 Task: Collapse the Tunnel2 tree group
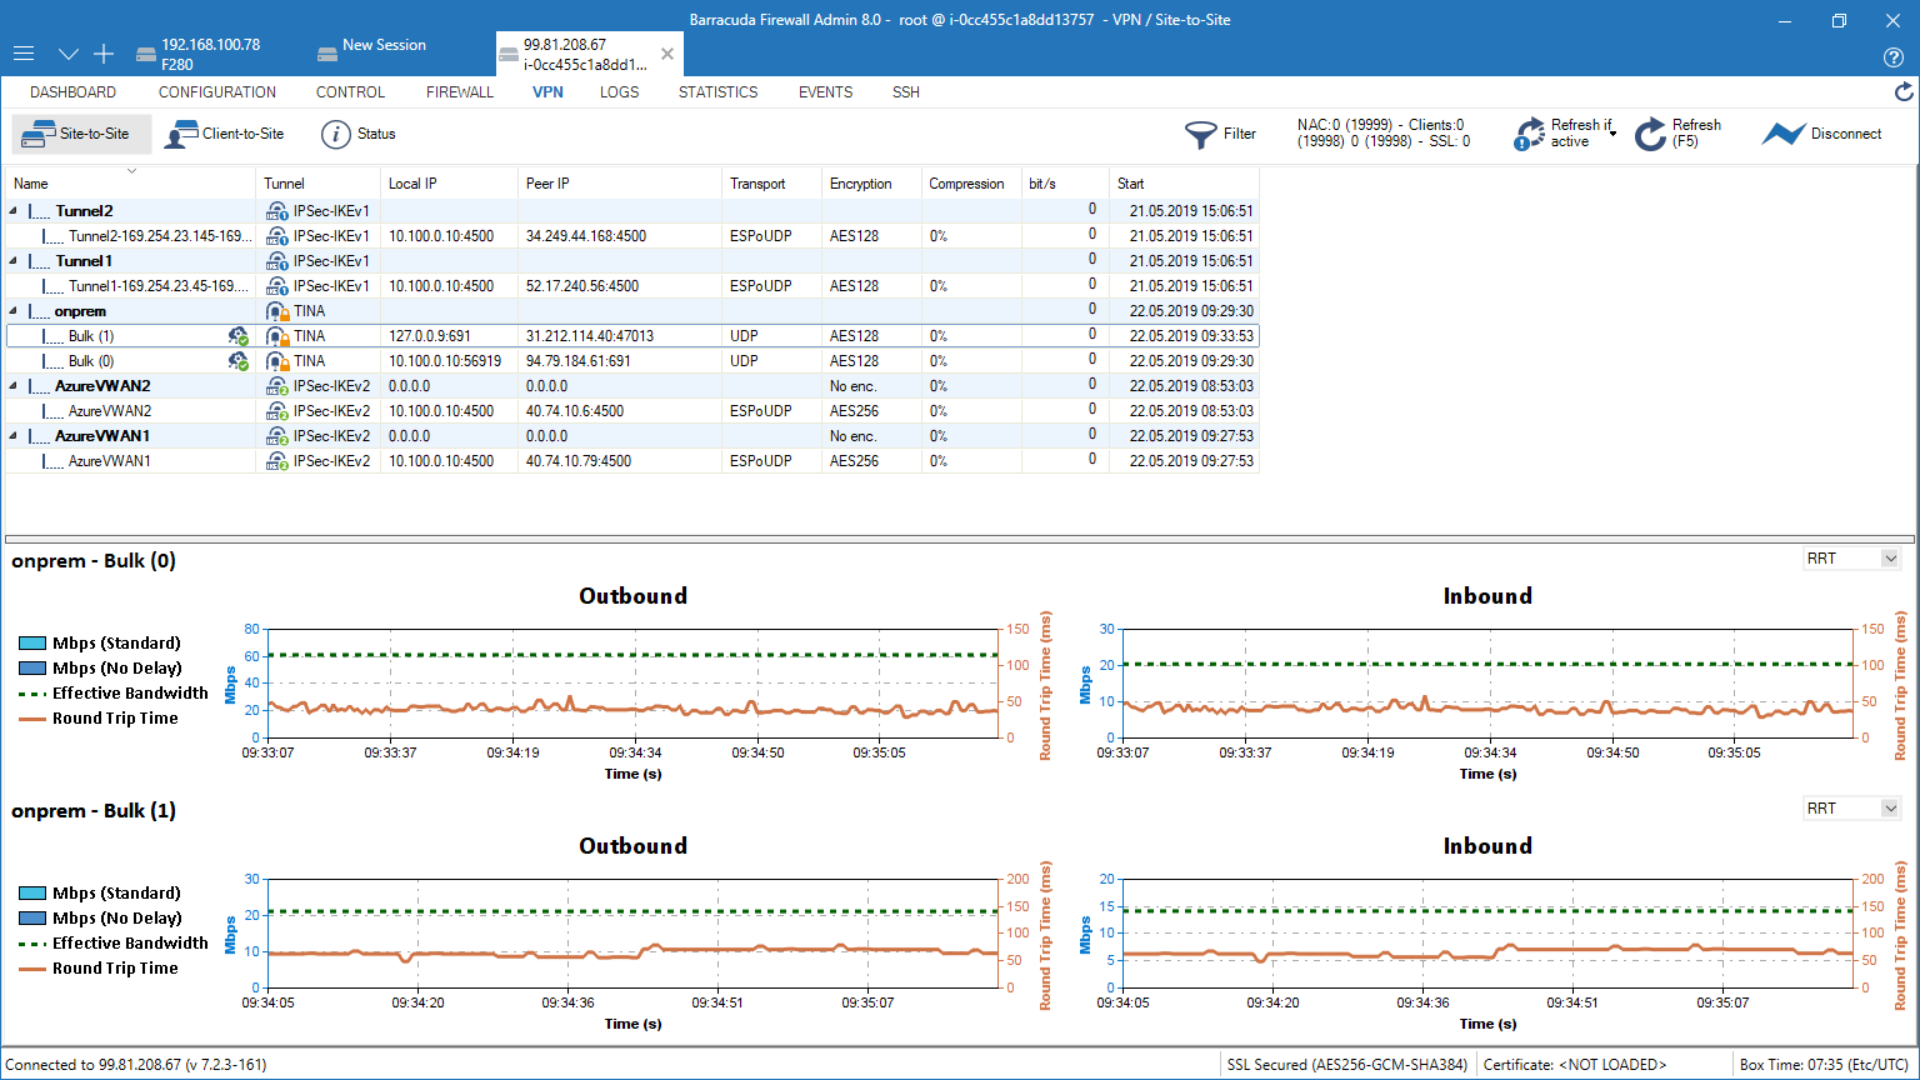[13, 211]
